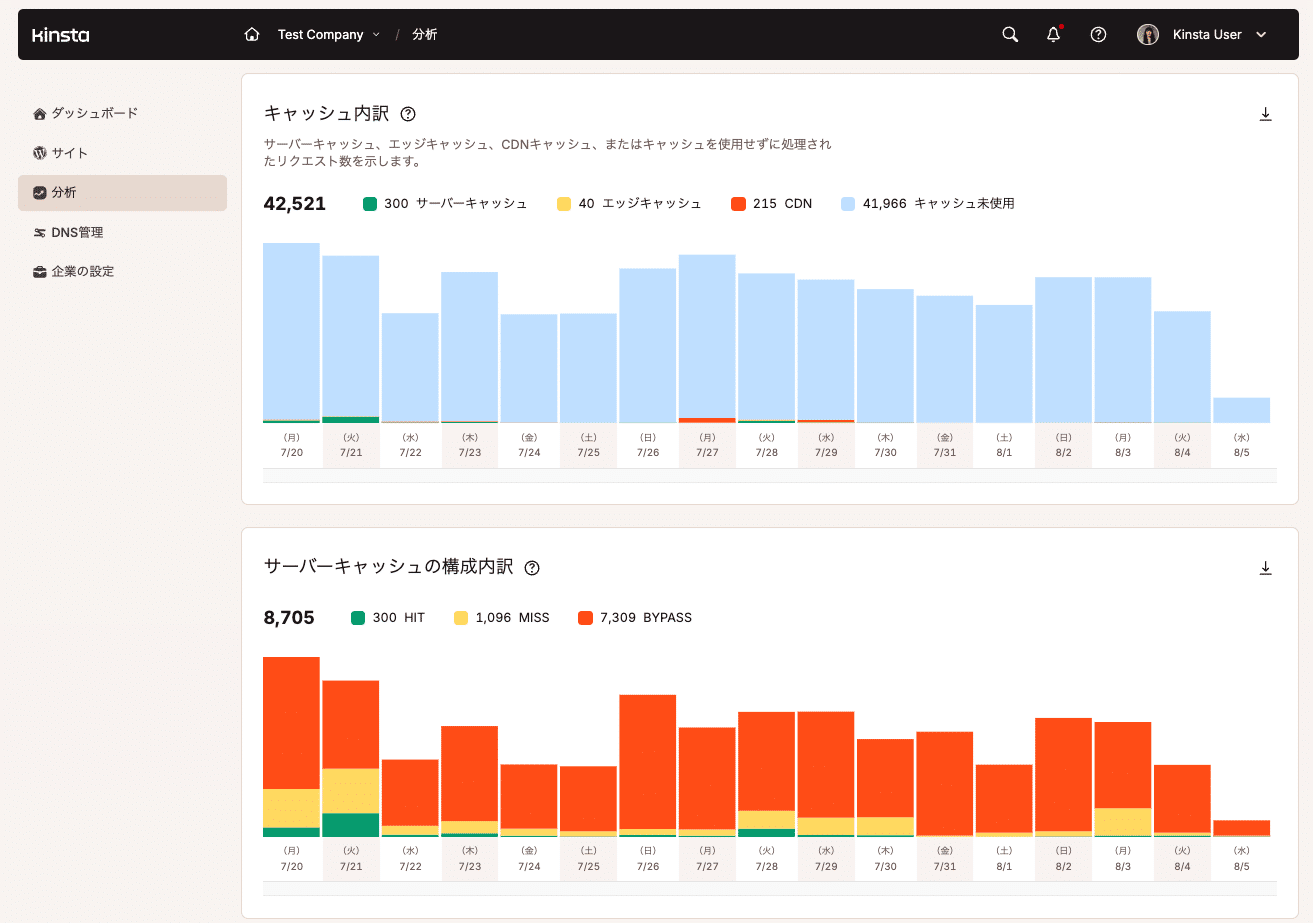
Task: Click the キャッシュ内訳 description paragraph
Action: 547,153
